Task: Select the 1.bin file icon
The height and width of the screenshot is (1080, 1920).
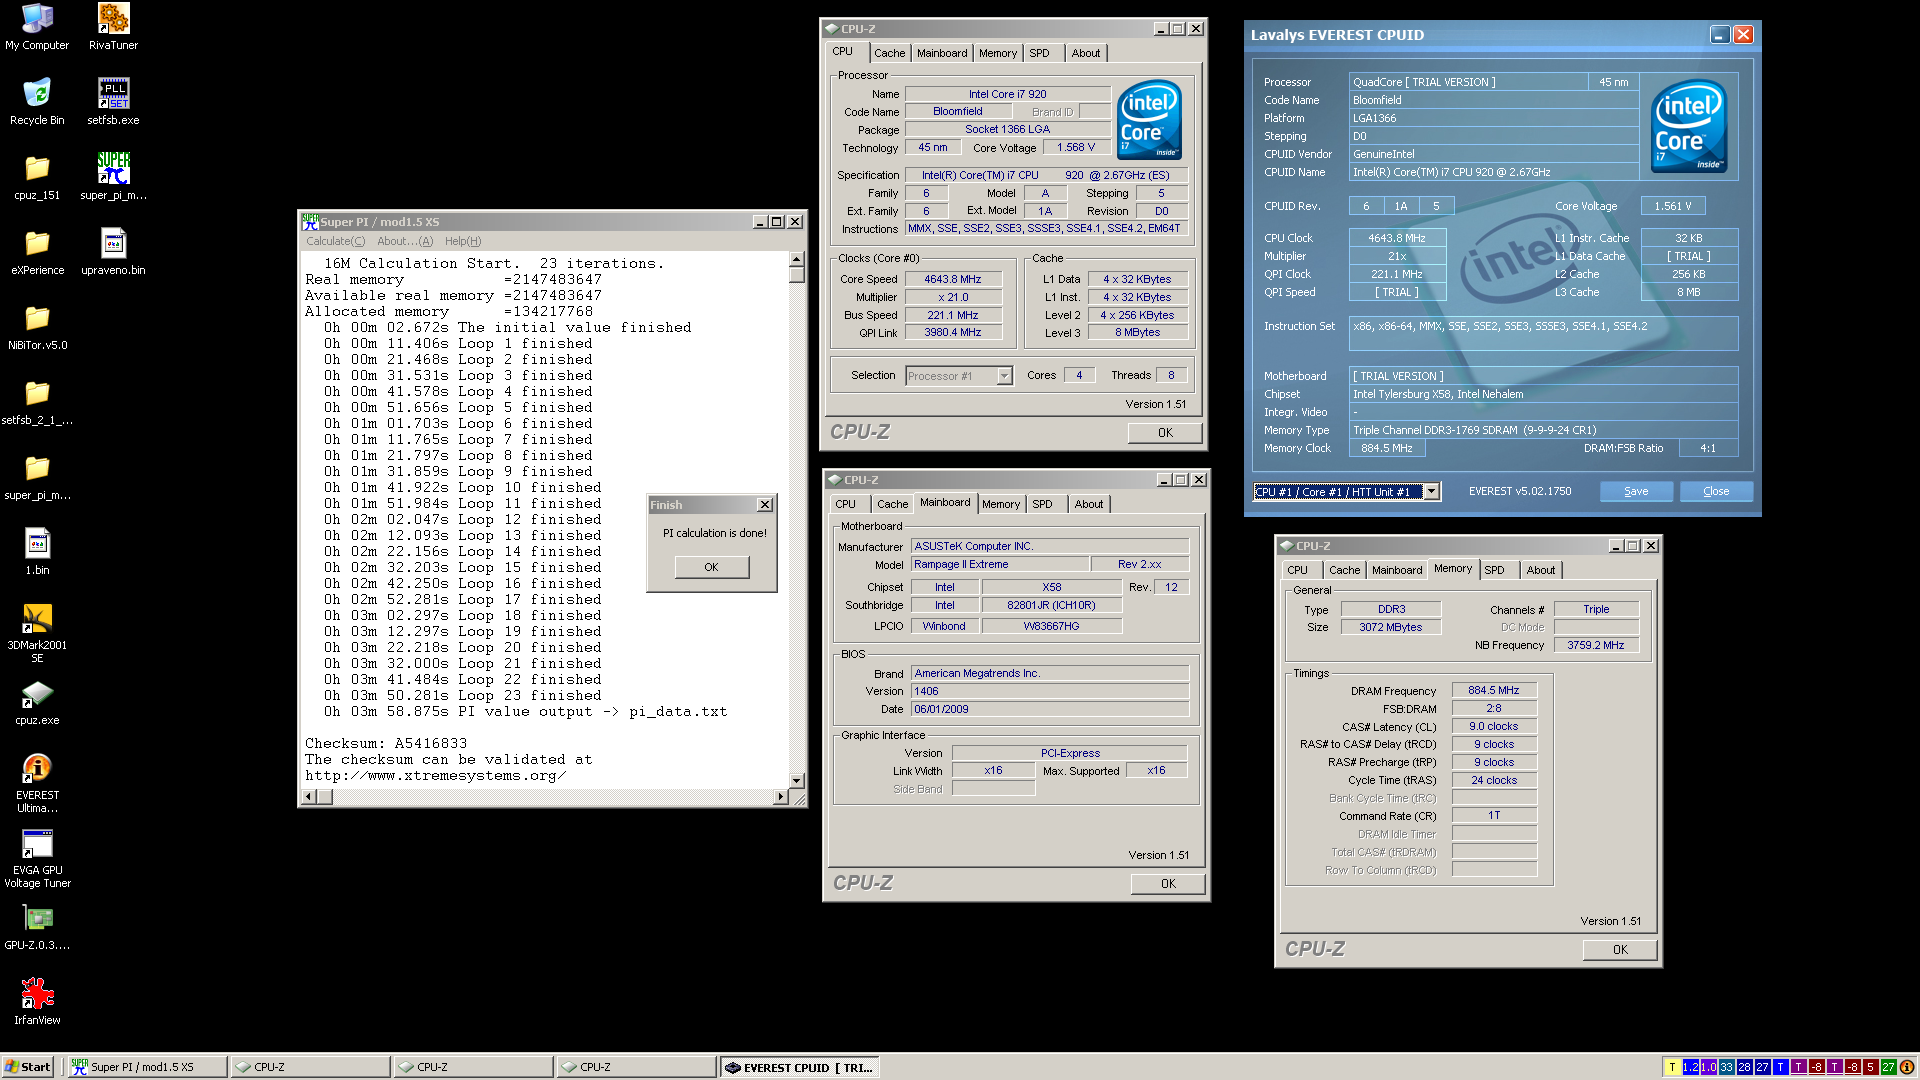Action: [37, 553]
